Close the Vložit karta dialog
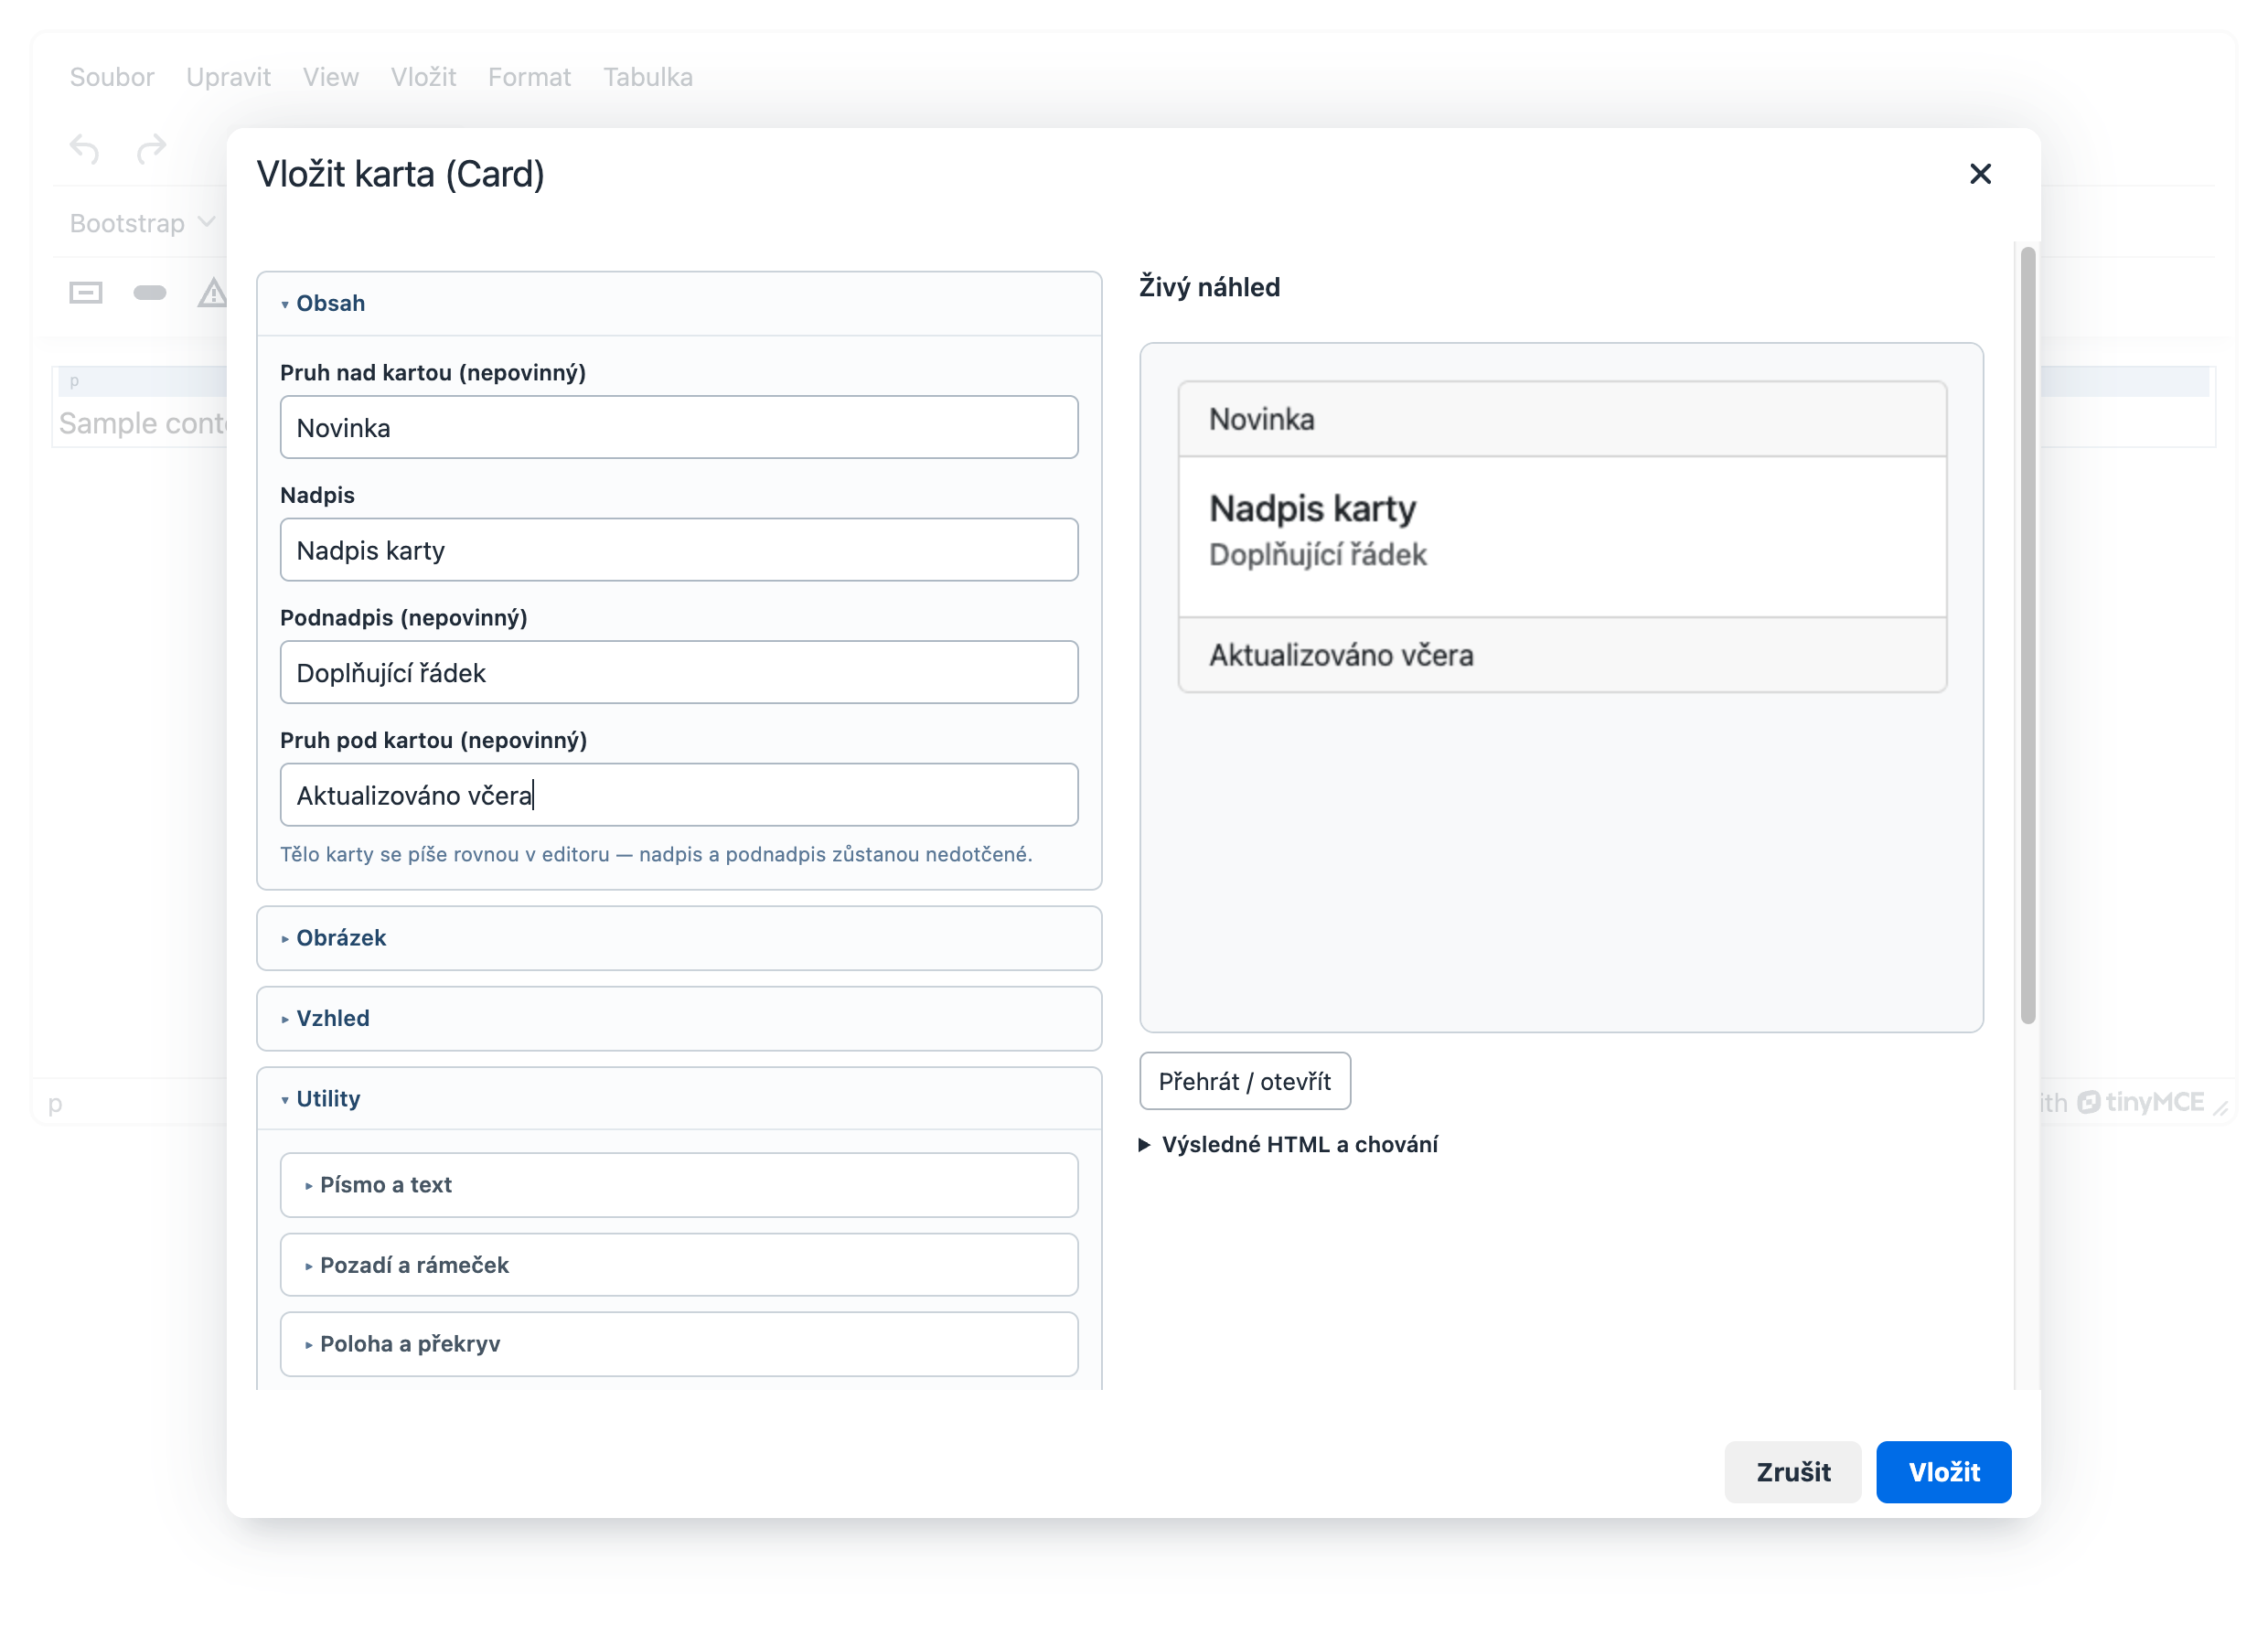The image size is (2268, 1646). 1980,174
